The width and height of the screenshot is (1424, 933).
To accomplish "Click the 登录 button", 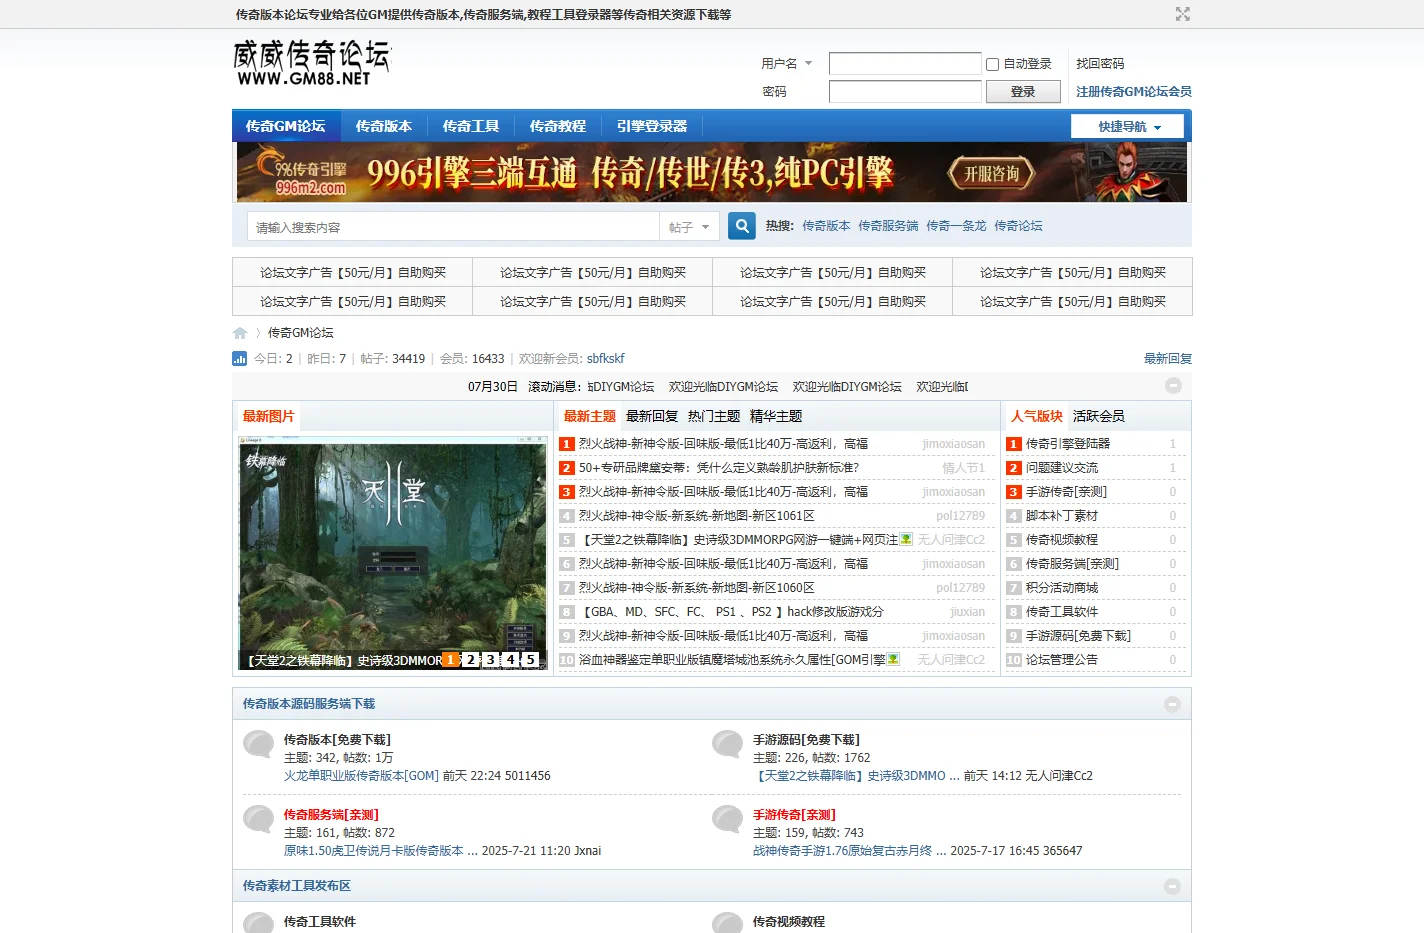I will coord(1023,91).
